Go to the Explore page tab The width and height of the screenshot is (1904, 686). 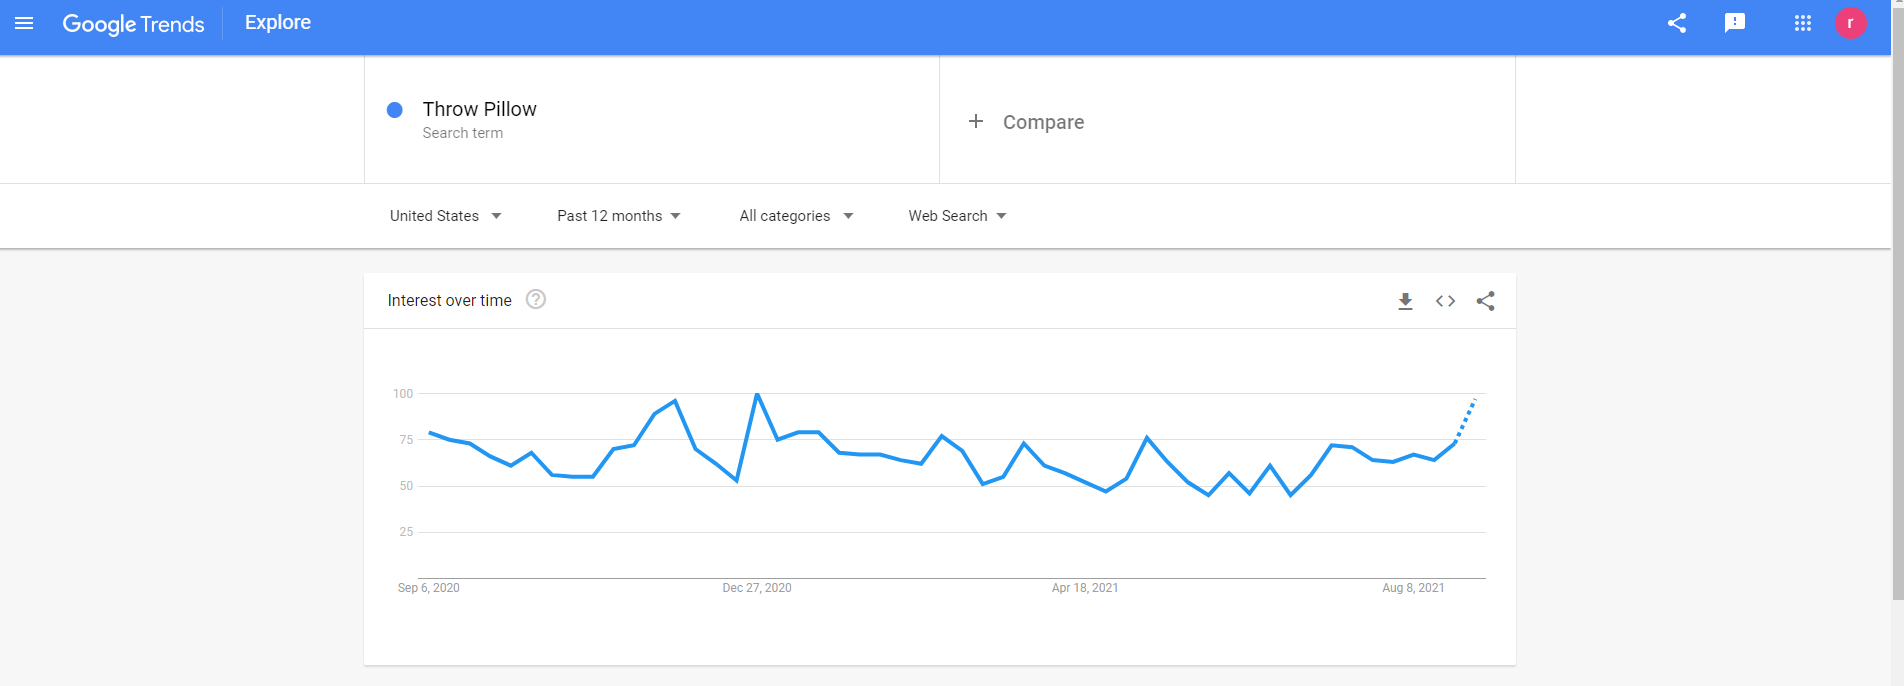coord(278,23)
